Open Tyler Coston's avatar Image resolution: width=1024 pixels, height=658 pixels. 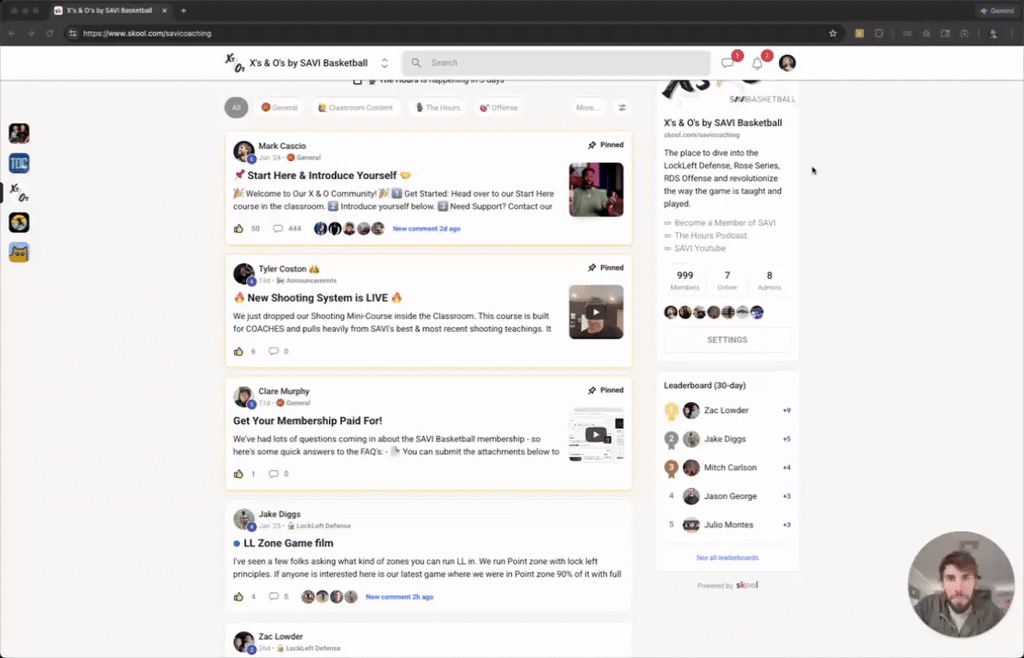click(244, 274)
